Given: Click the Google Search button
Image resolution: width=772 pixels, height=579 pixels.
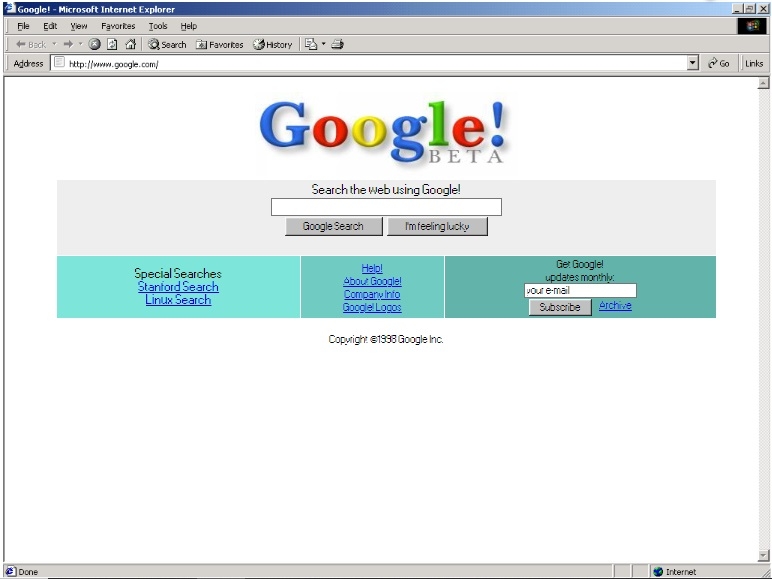Looking at the screenshot, I should (333, 226).
